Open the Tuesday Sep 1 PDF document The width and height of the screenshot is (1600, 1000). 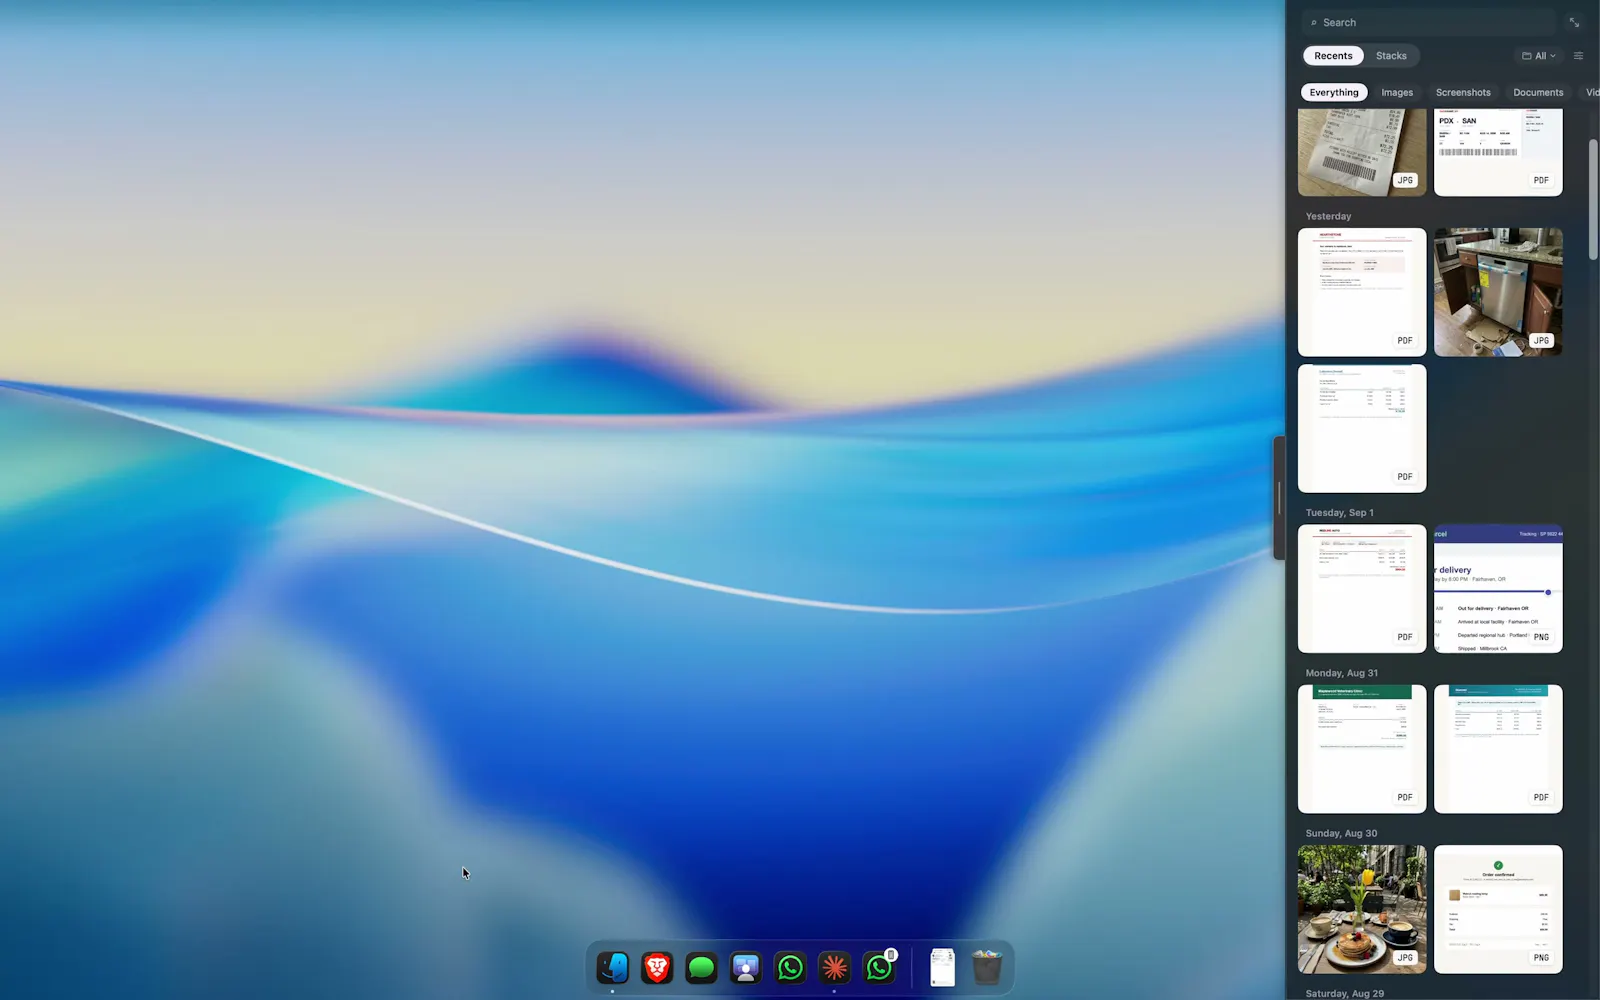[x=1362, y=589]
